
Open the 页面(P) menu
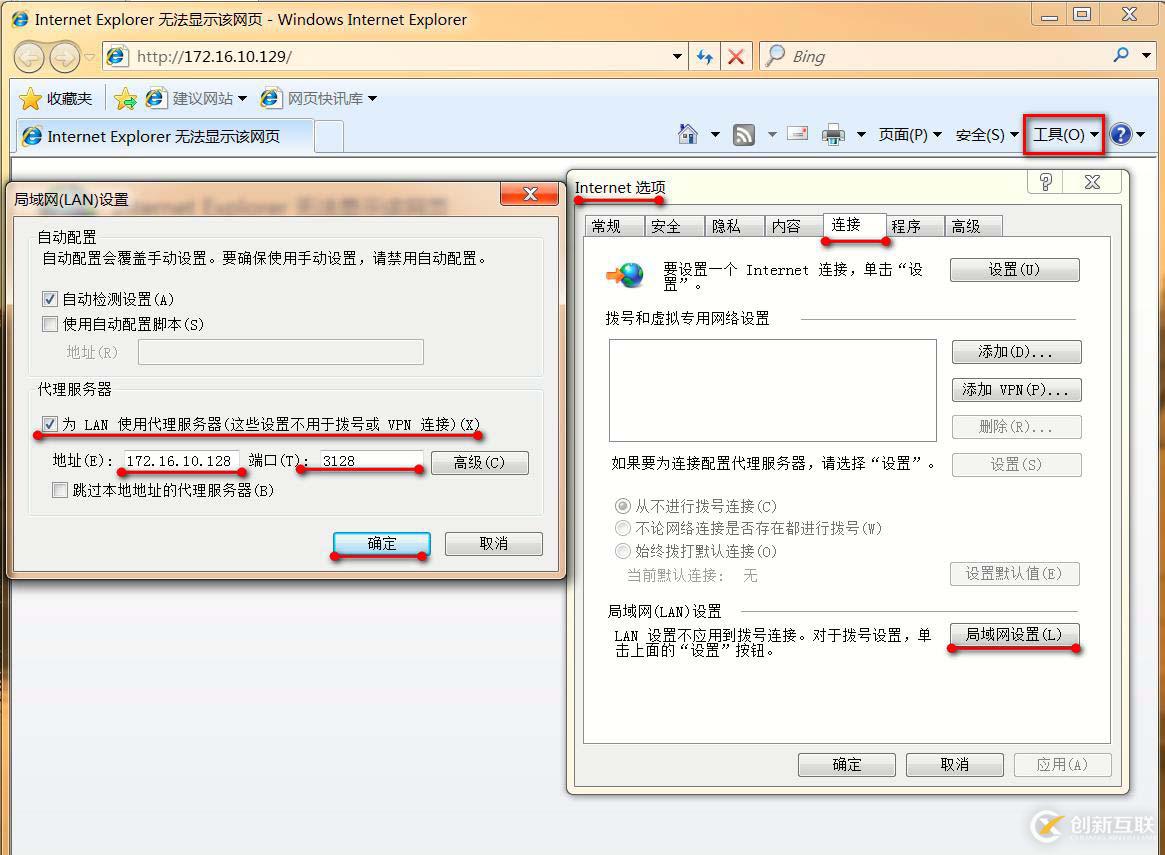coord(909,134)
